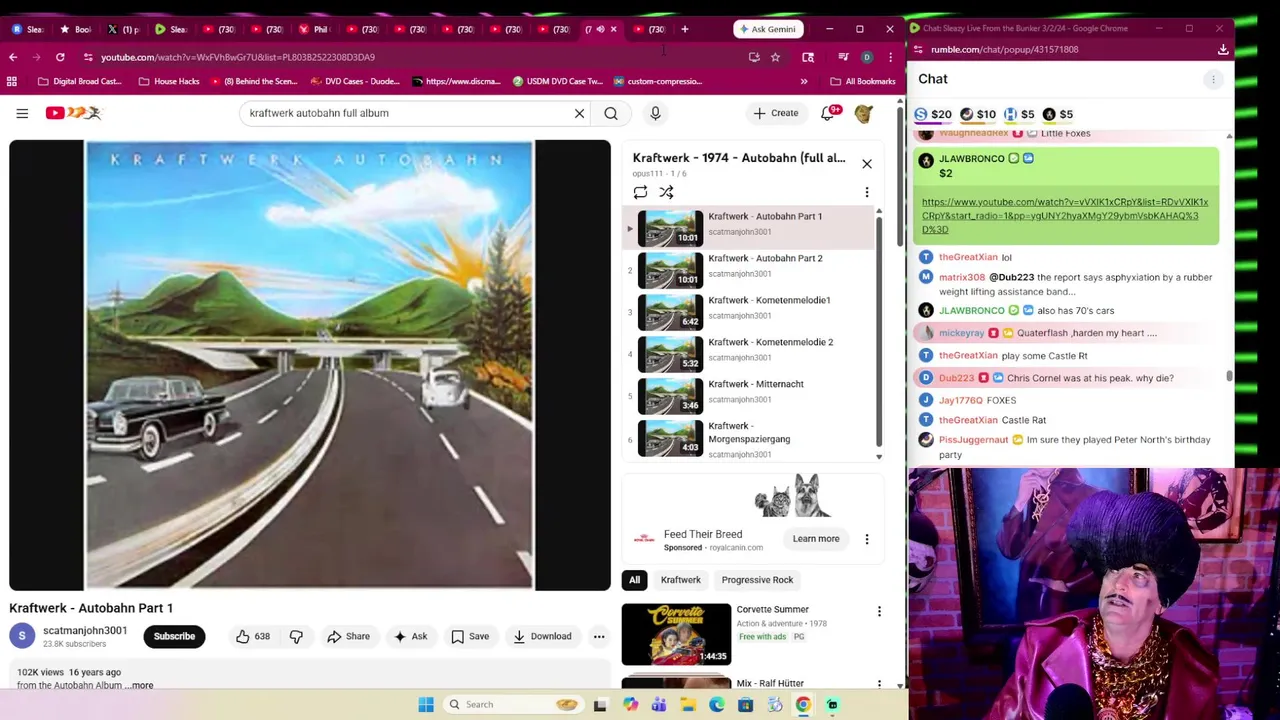
Task: Open more actions ellipsis under video
Action: coord(599,636)
